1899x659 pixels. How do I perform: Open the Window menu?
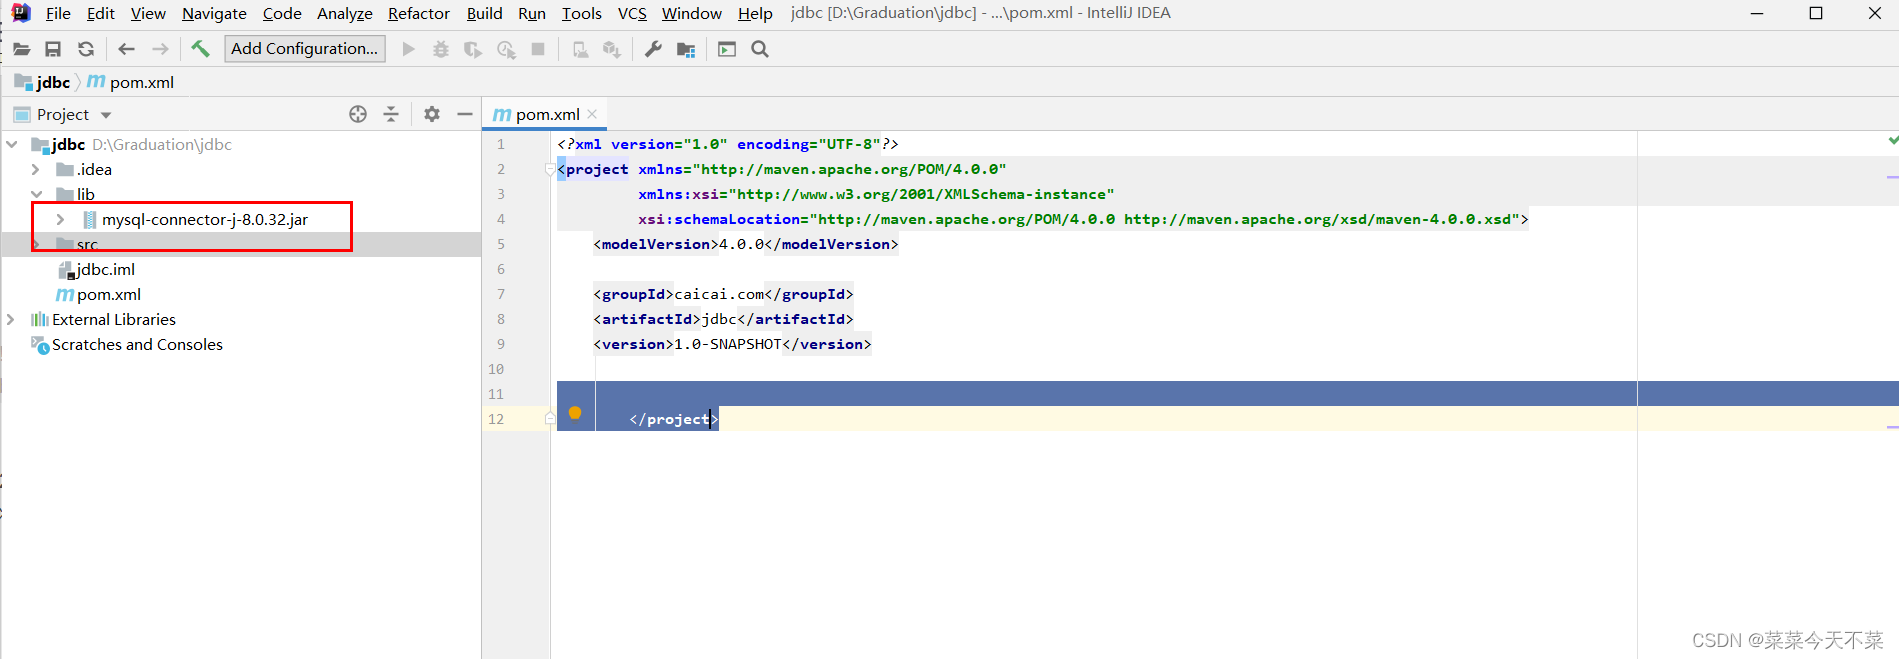tap(691, 13)
